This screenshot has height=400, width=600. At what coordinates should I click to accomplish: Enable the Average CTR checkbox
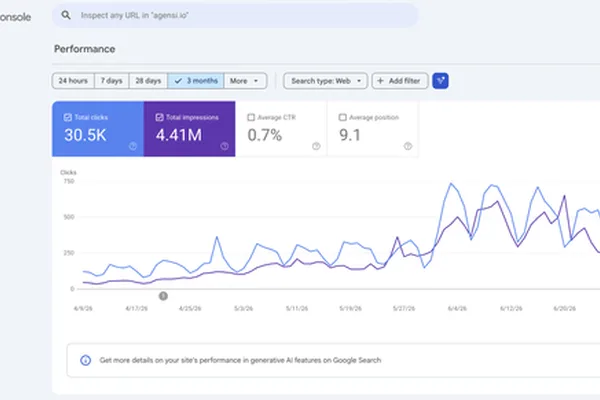pos(251,118)
